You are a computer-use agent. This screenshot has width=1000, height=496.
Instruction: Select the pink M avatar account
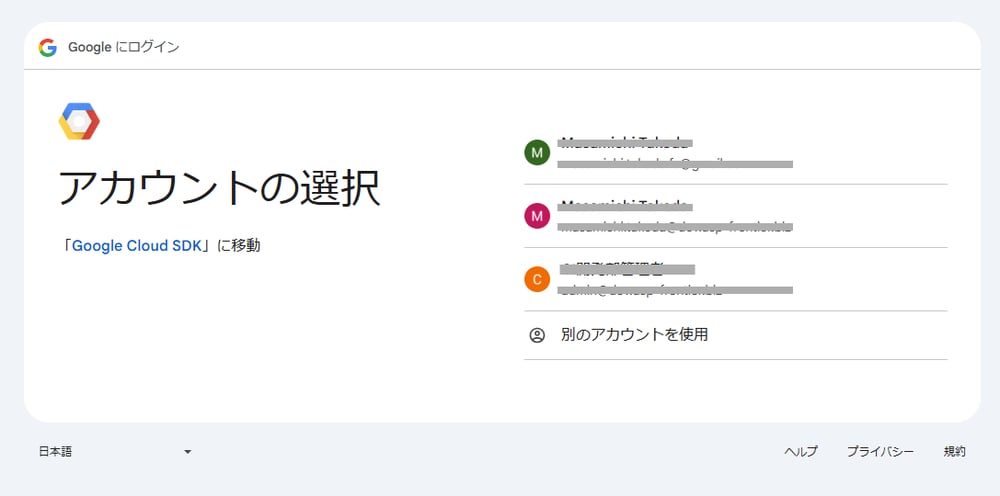pyautogui.click(x=735, y=216)
